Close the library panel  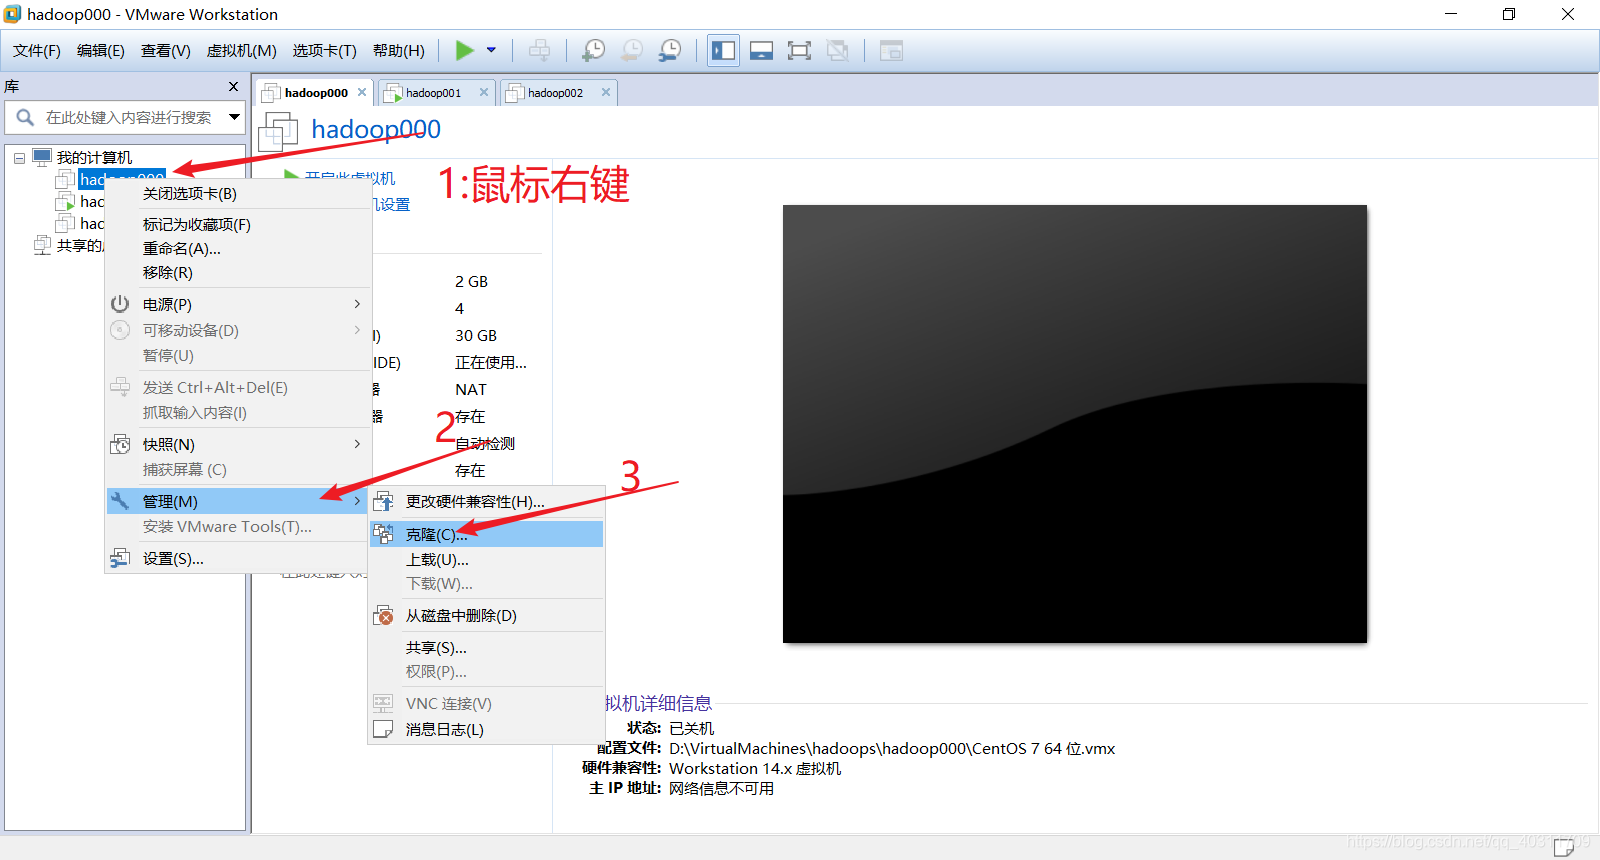[234, 86]
